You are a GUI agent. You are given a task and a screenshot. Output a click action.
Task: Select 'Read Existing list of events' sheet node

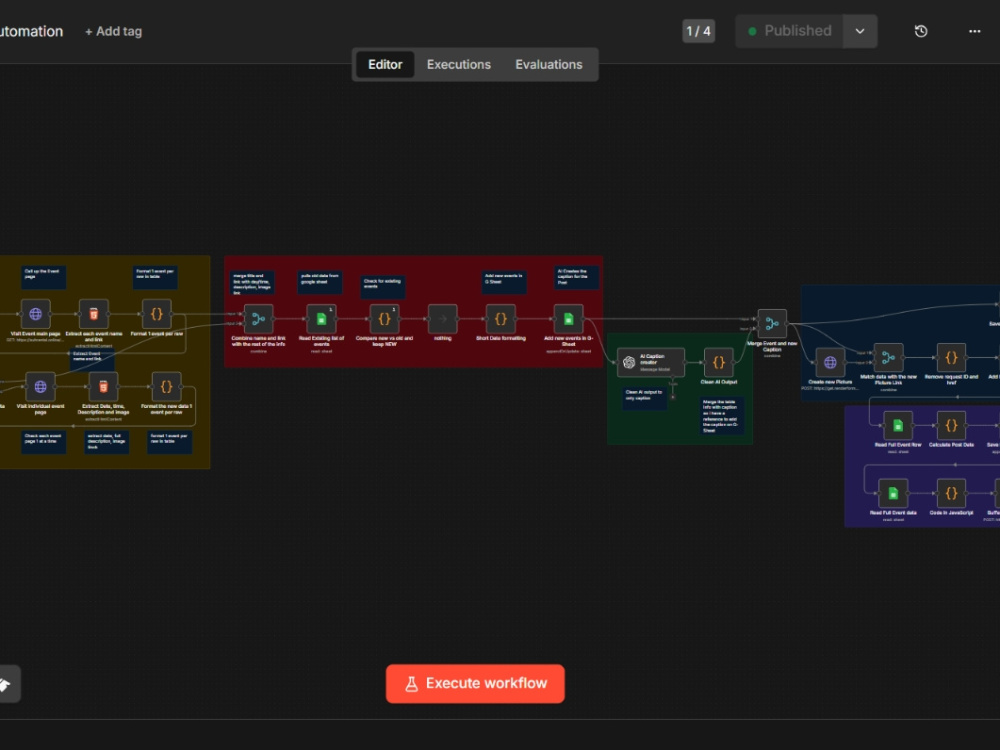[x=321, y=319]
